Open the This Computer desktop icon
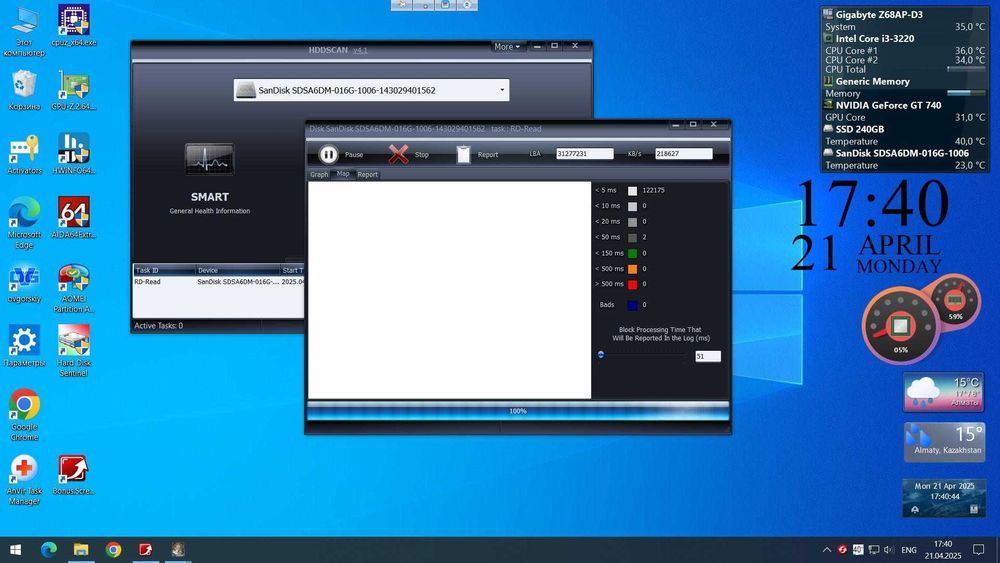Viewport: 1000px width, 563px height. point(24,32)
